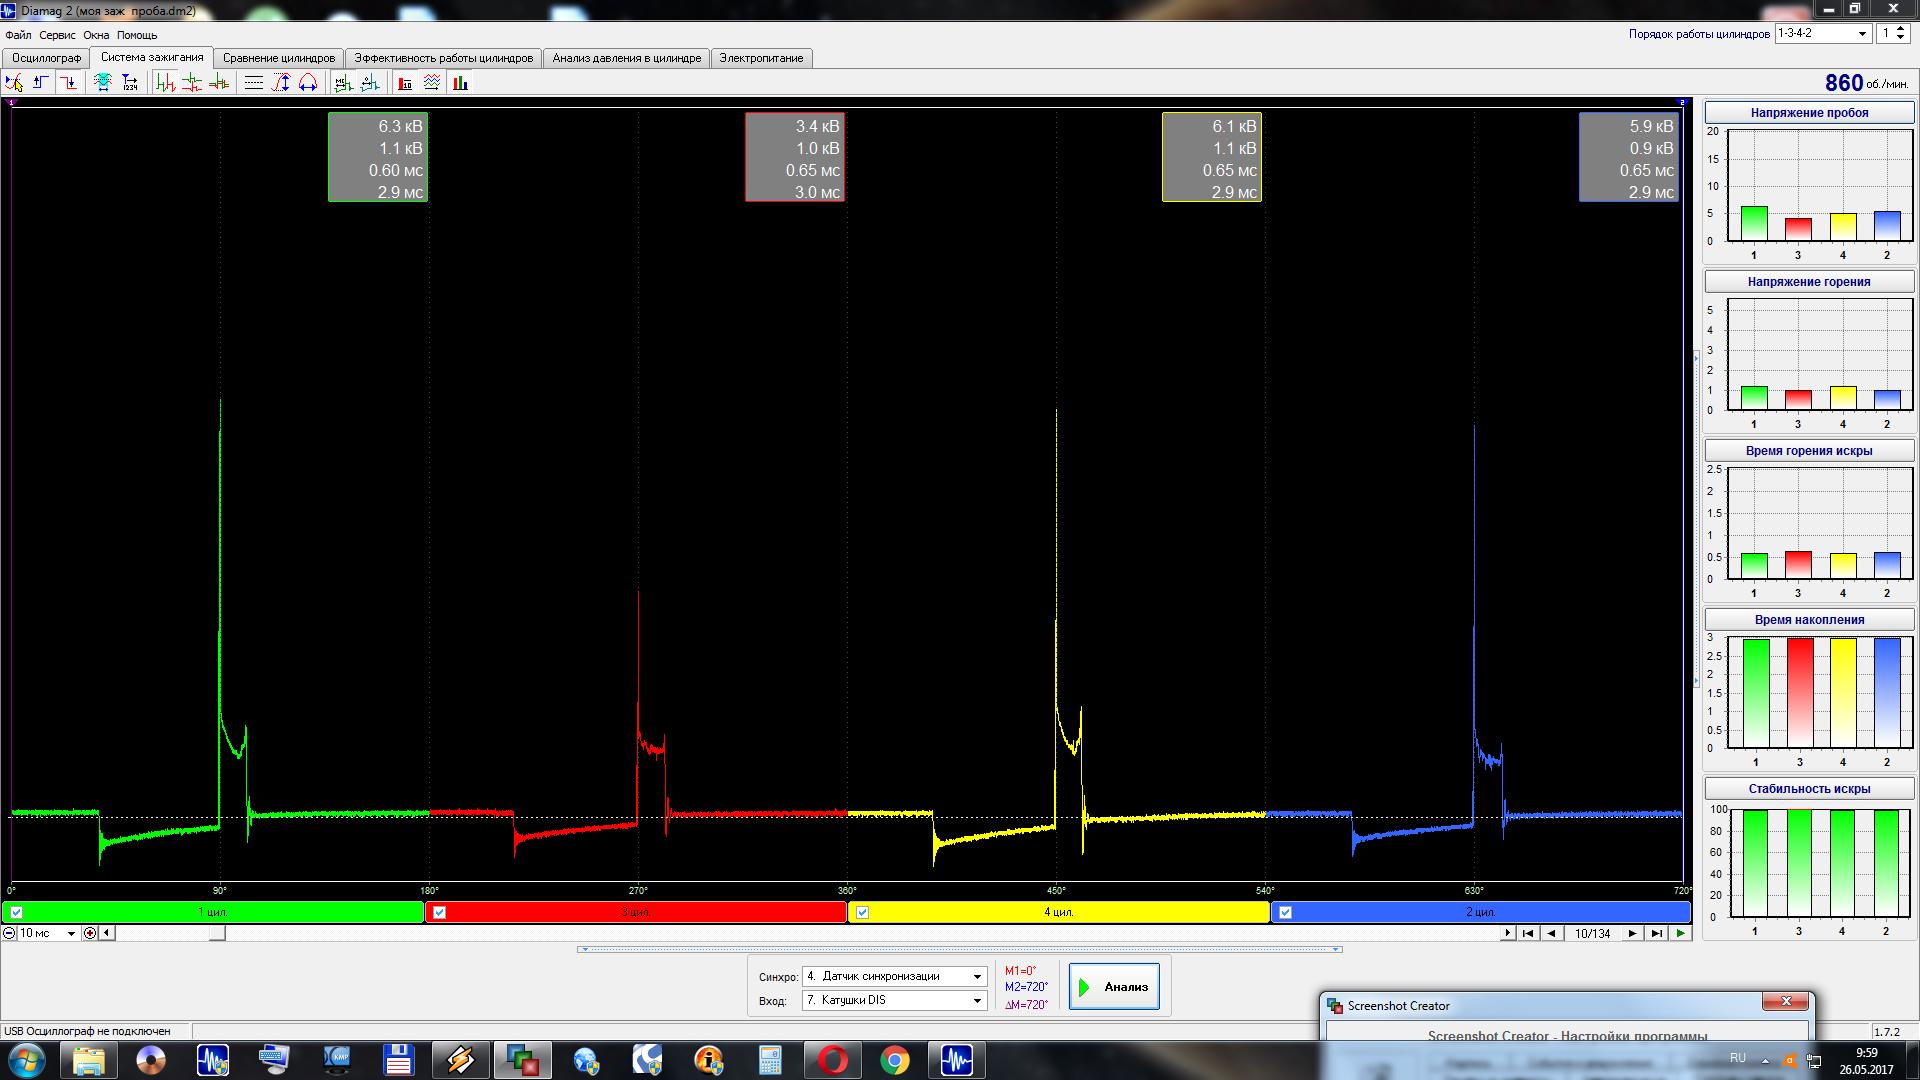Click the multicolor wavy lines icon
The width and height of the screenshot is (1920, 1080).
432,83
